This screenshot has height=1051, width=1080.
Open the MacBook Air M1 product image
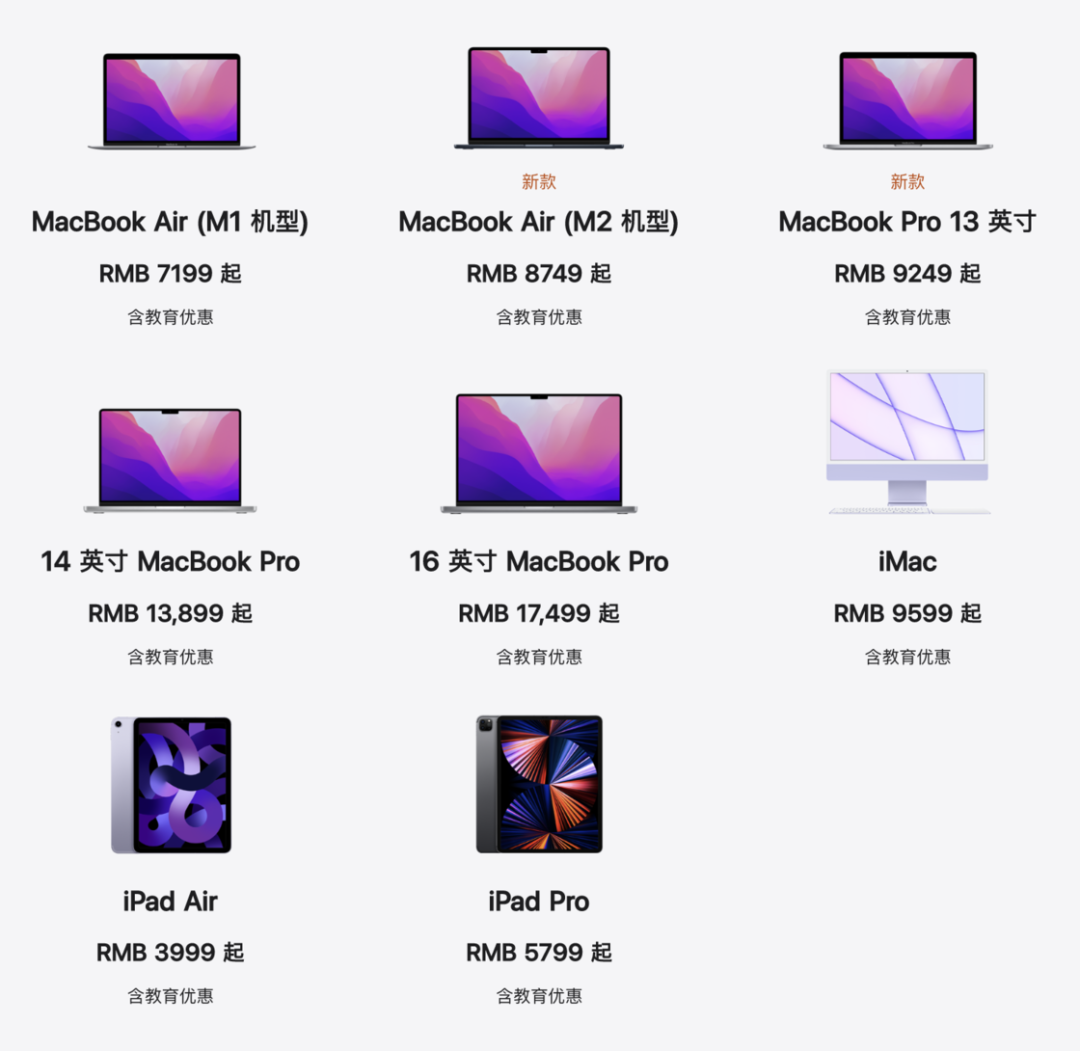(172, 101)
